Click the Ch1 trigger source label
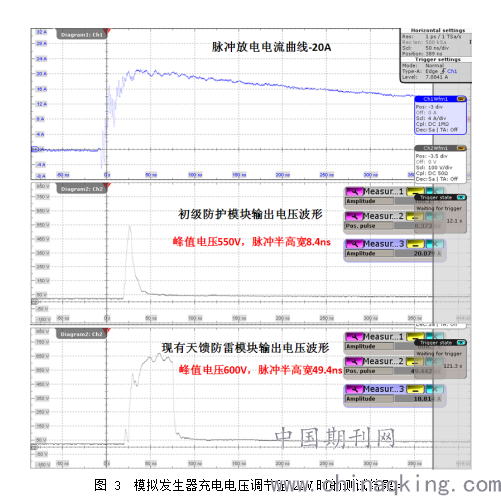This screenshot has height=496, width=501. click(452, 71)
